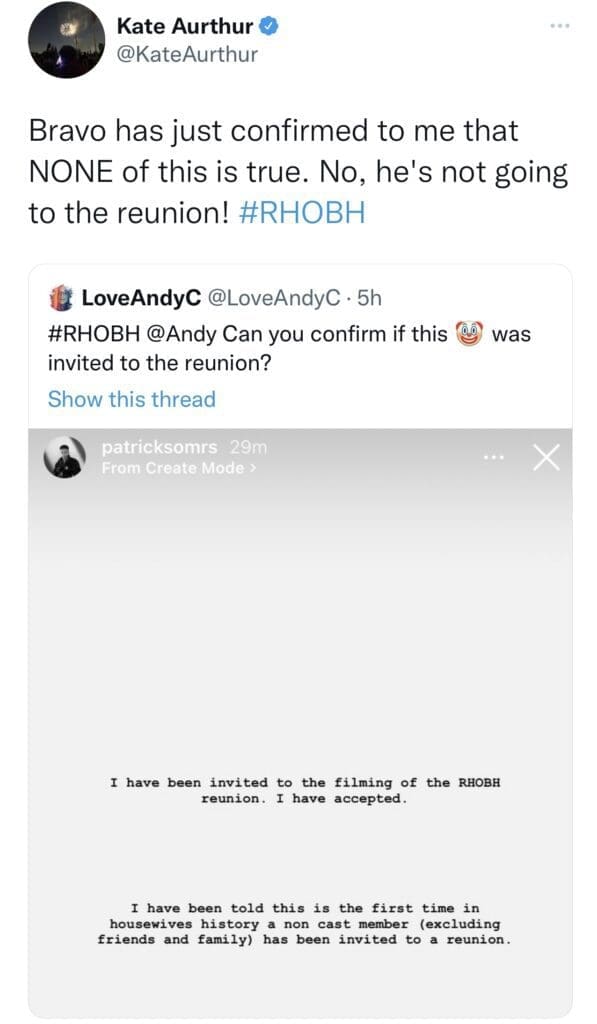Open the @LoveAndyC handle
Image resolution: width=597 pixels, height=1024 pixels.
tap(274, 298)
